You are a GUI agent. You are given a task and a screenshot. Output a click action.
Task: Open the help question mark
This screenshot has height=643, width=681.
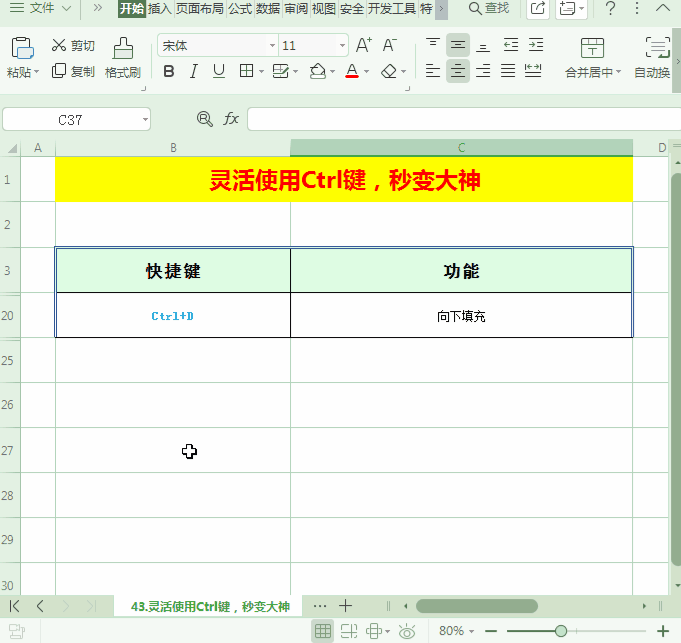point(610,8)
